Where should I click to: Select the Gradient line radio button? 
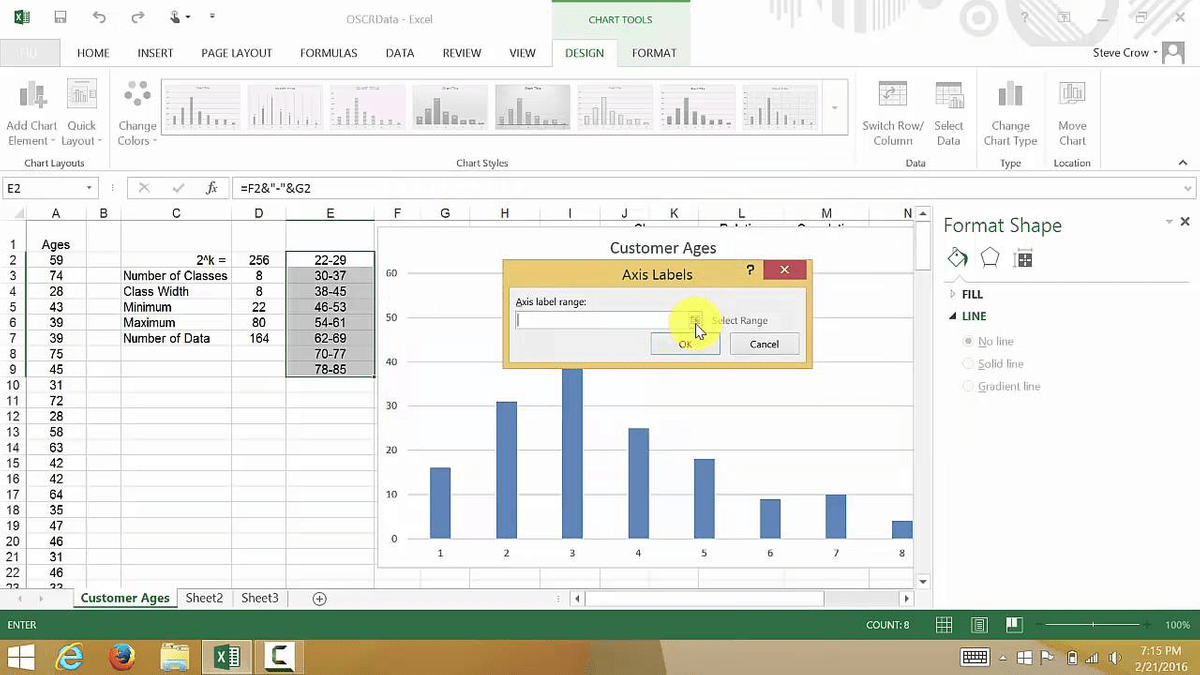pyautogui.click(x=967, y=386)
